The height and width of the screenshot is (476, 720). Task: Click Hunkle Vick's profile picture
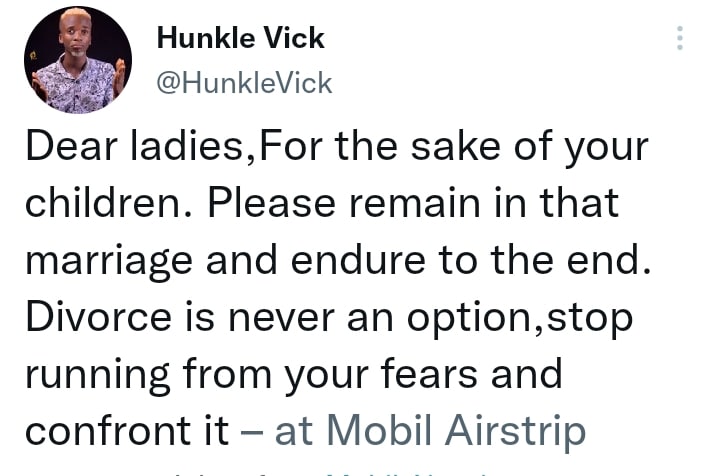click(x=78, y=60)
